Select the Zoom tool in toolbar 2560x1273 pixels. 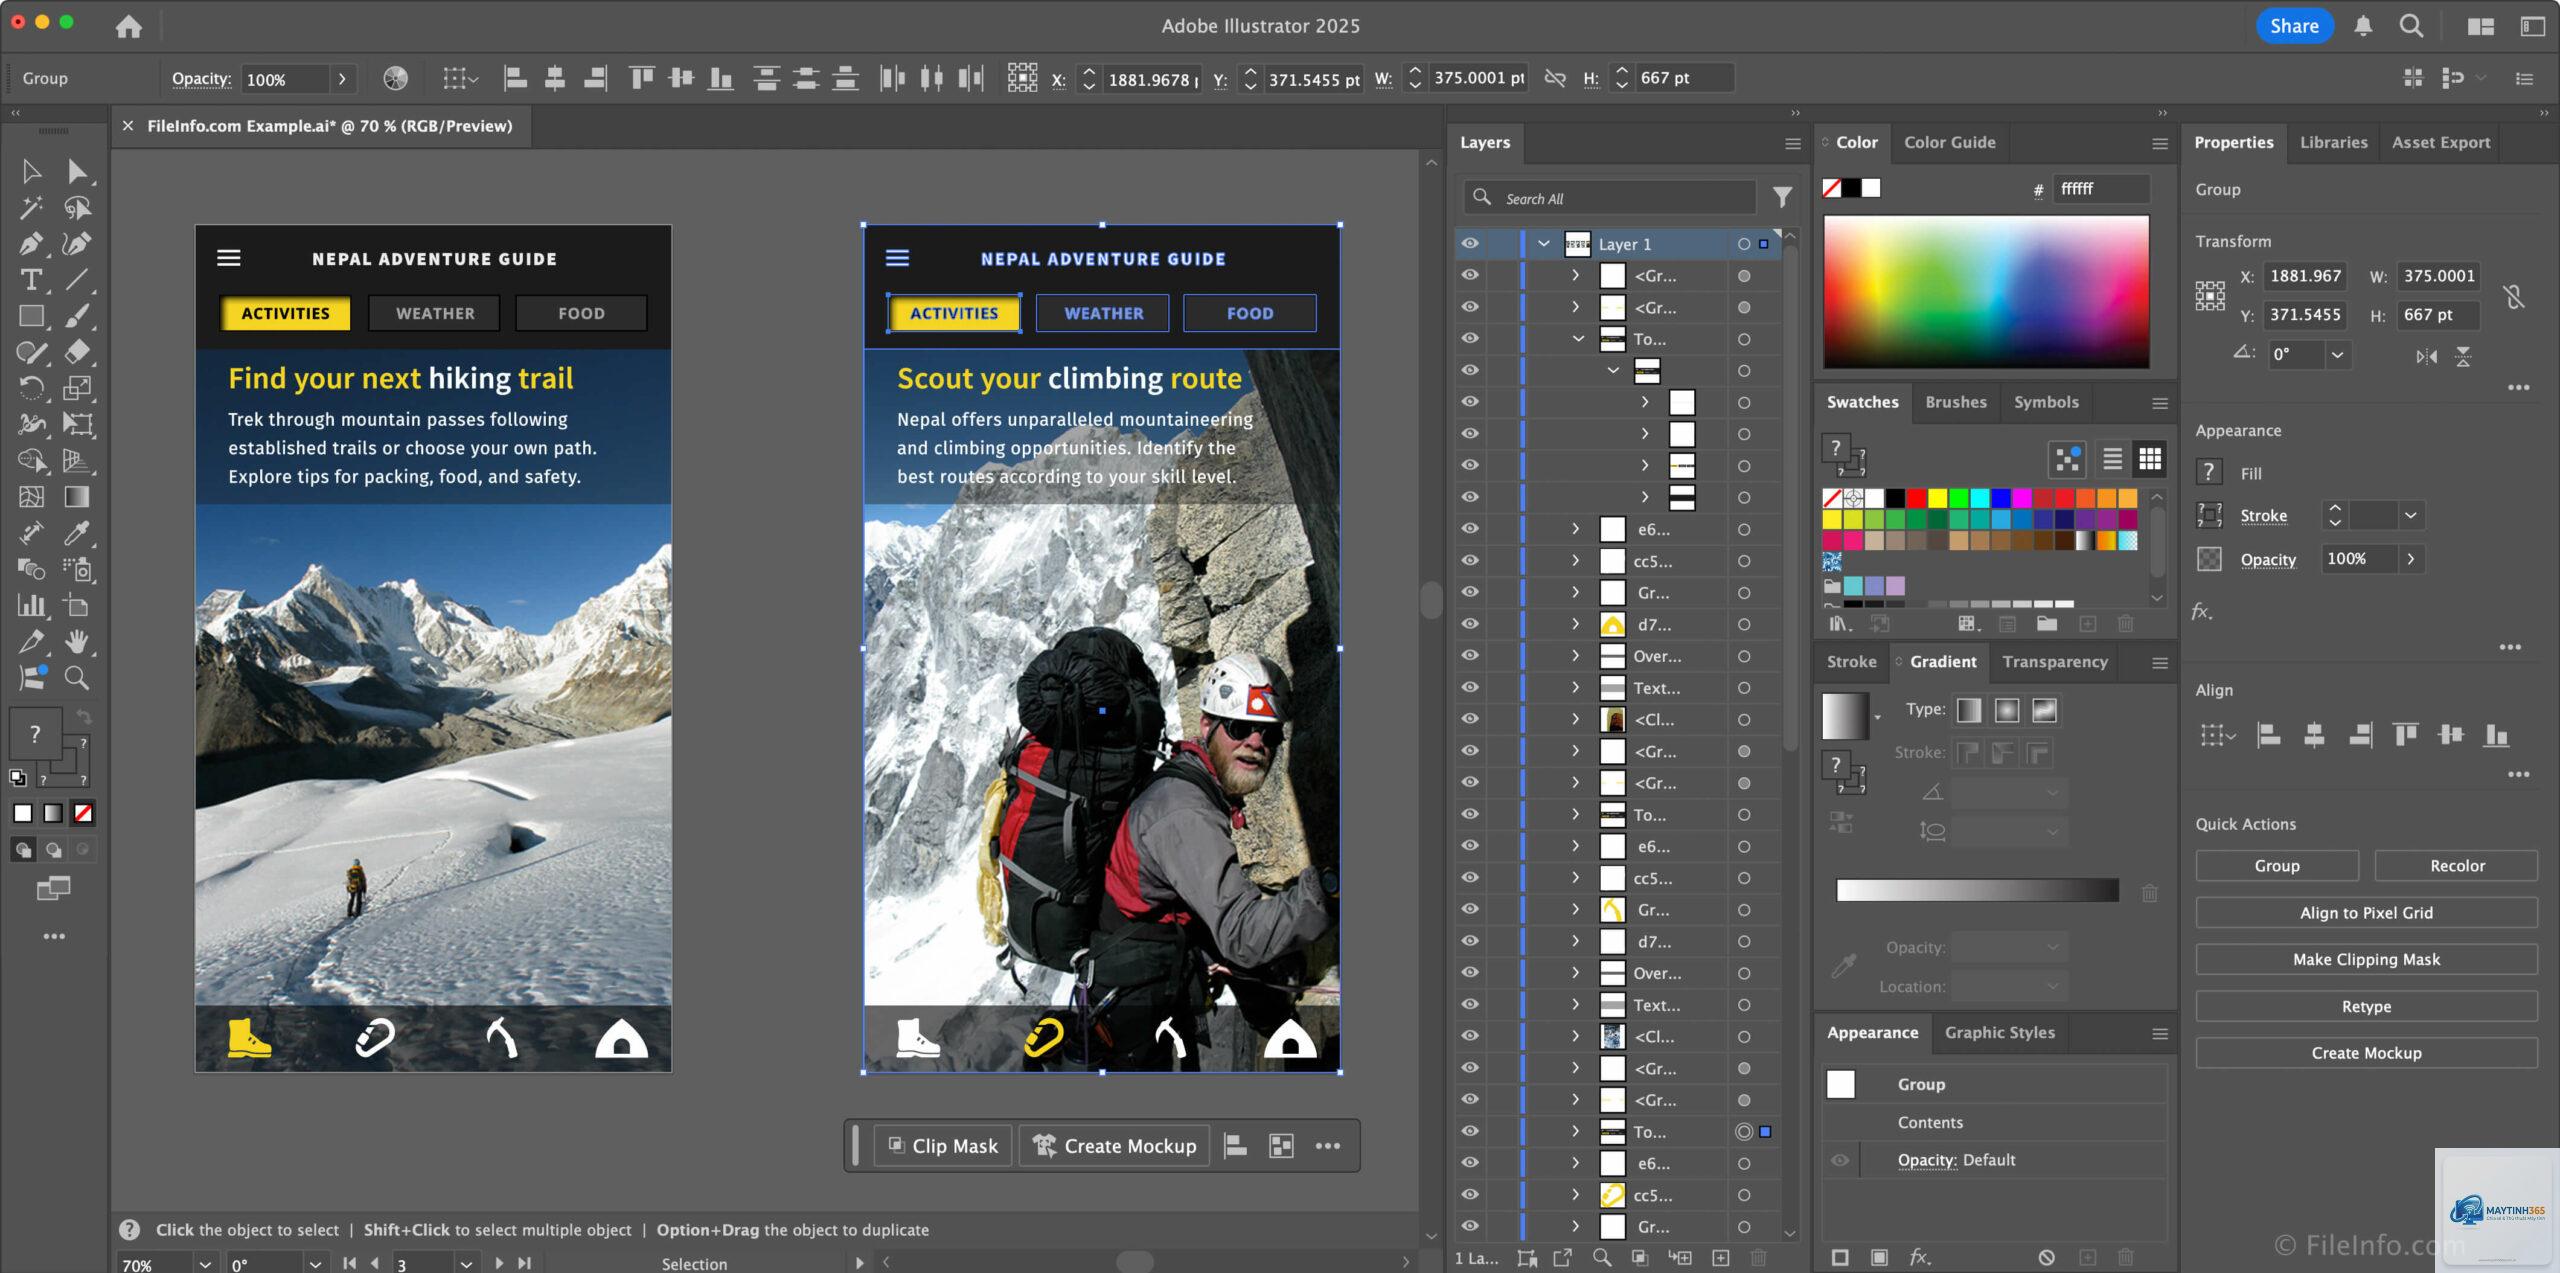coord(77,678)
